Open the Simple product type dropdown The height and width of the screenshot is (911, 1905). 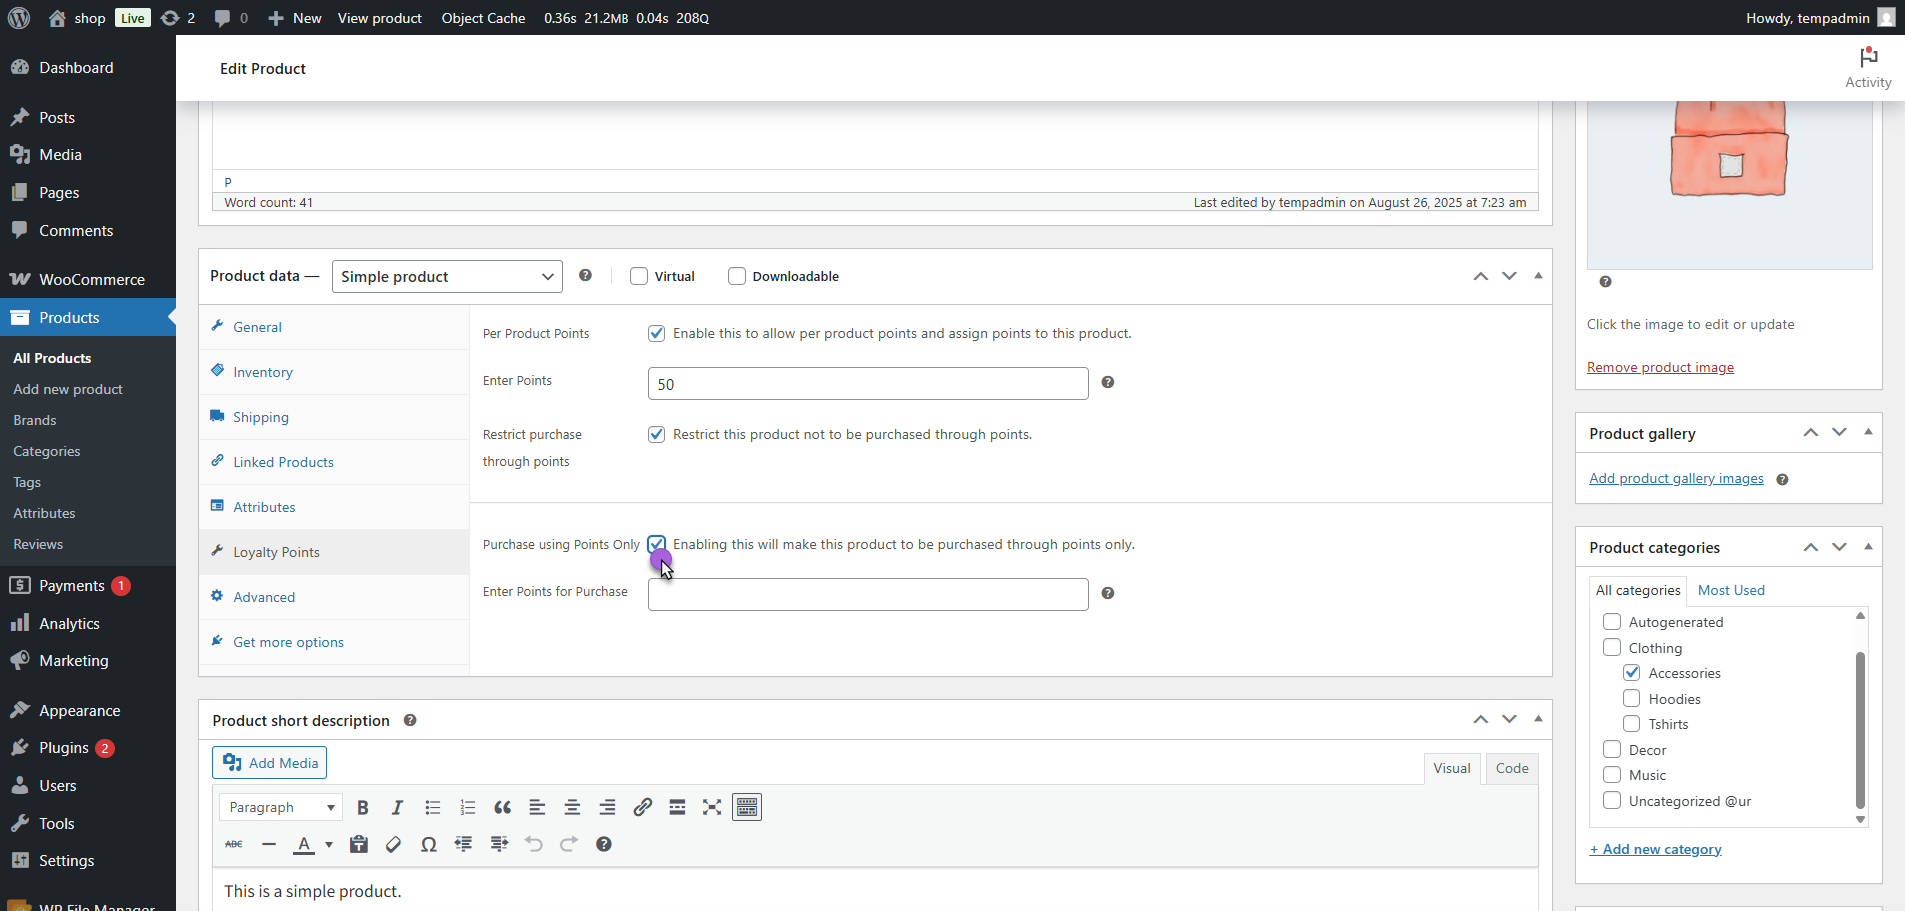pyautogui.click(x=447, y=277)
